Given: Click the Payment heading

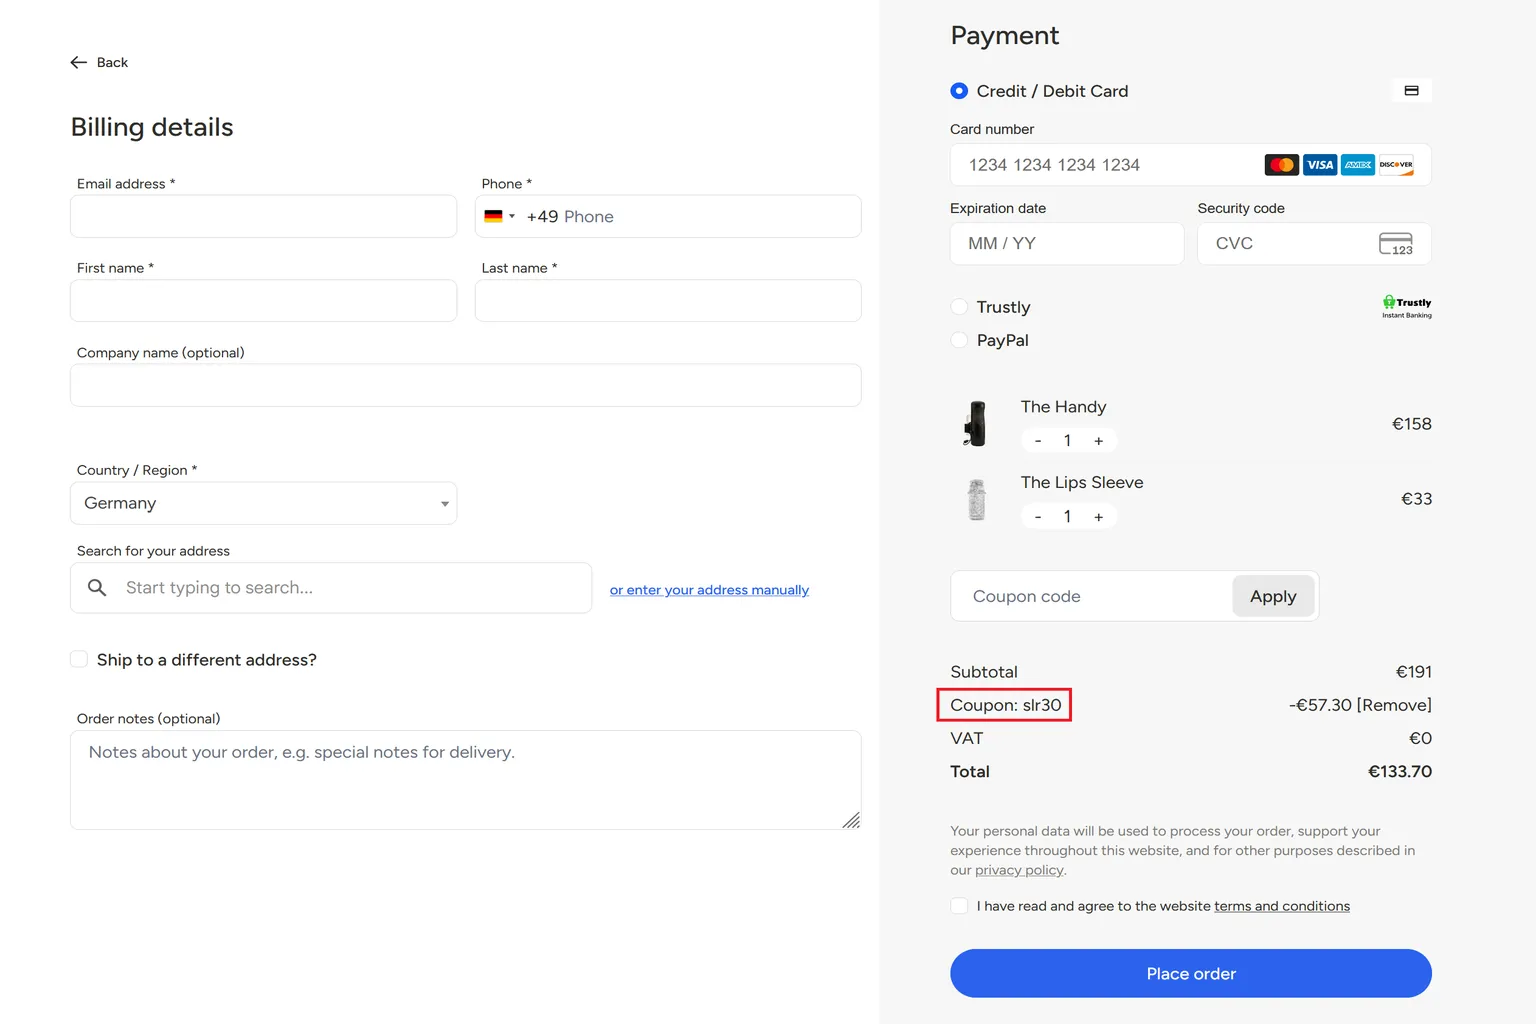Looking at the screenshot, I should click(x=1004, y=36).
